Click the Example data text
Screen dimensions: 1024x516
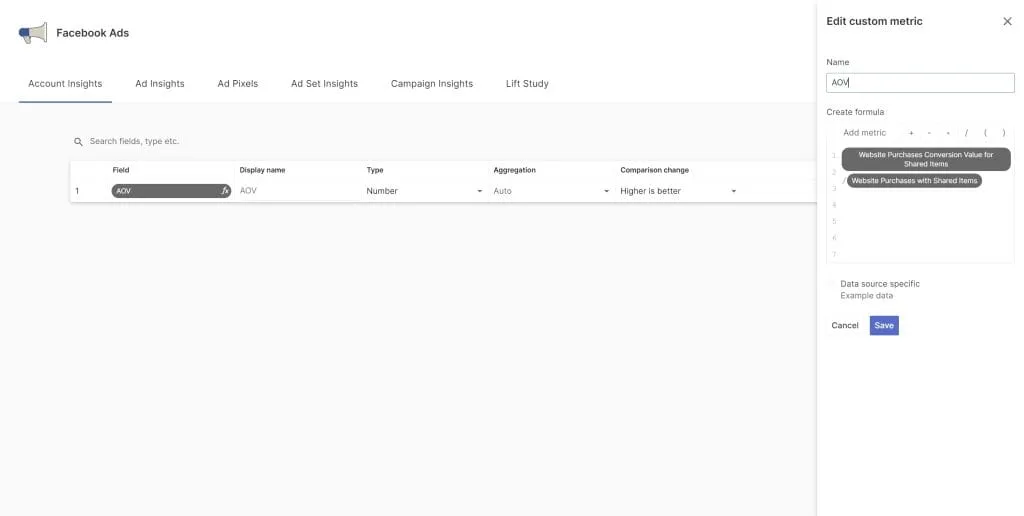coord(866,296)
